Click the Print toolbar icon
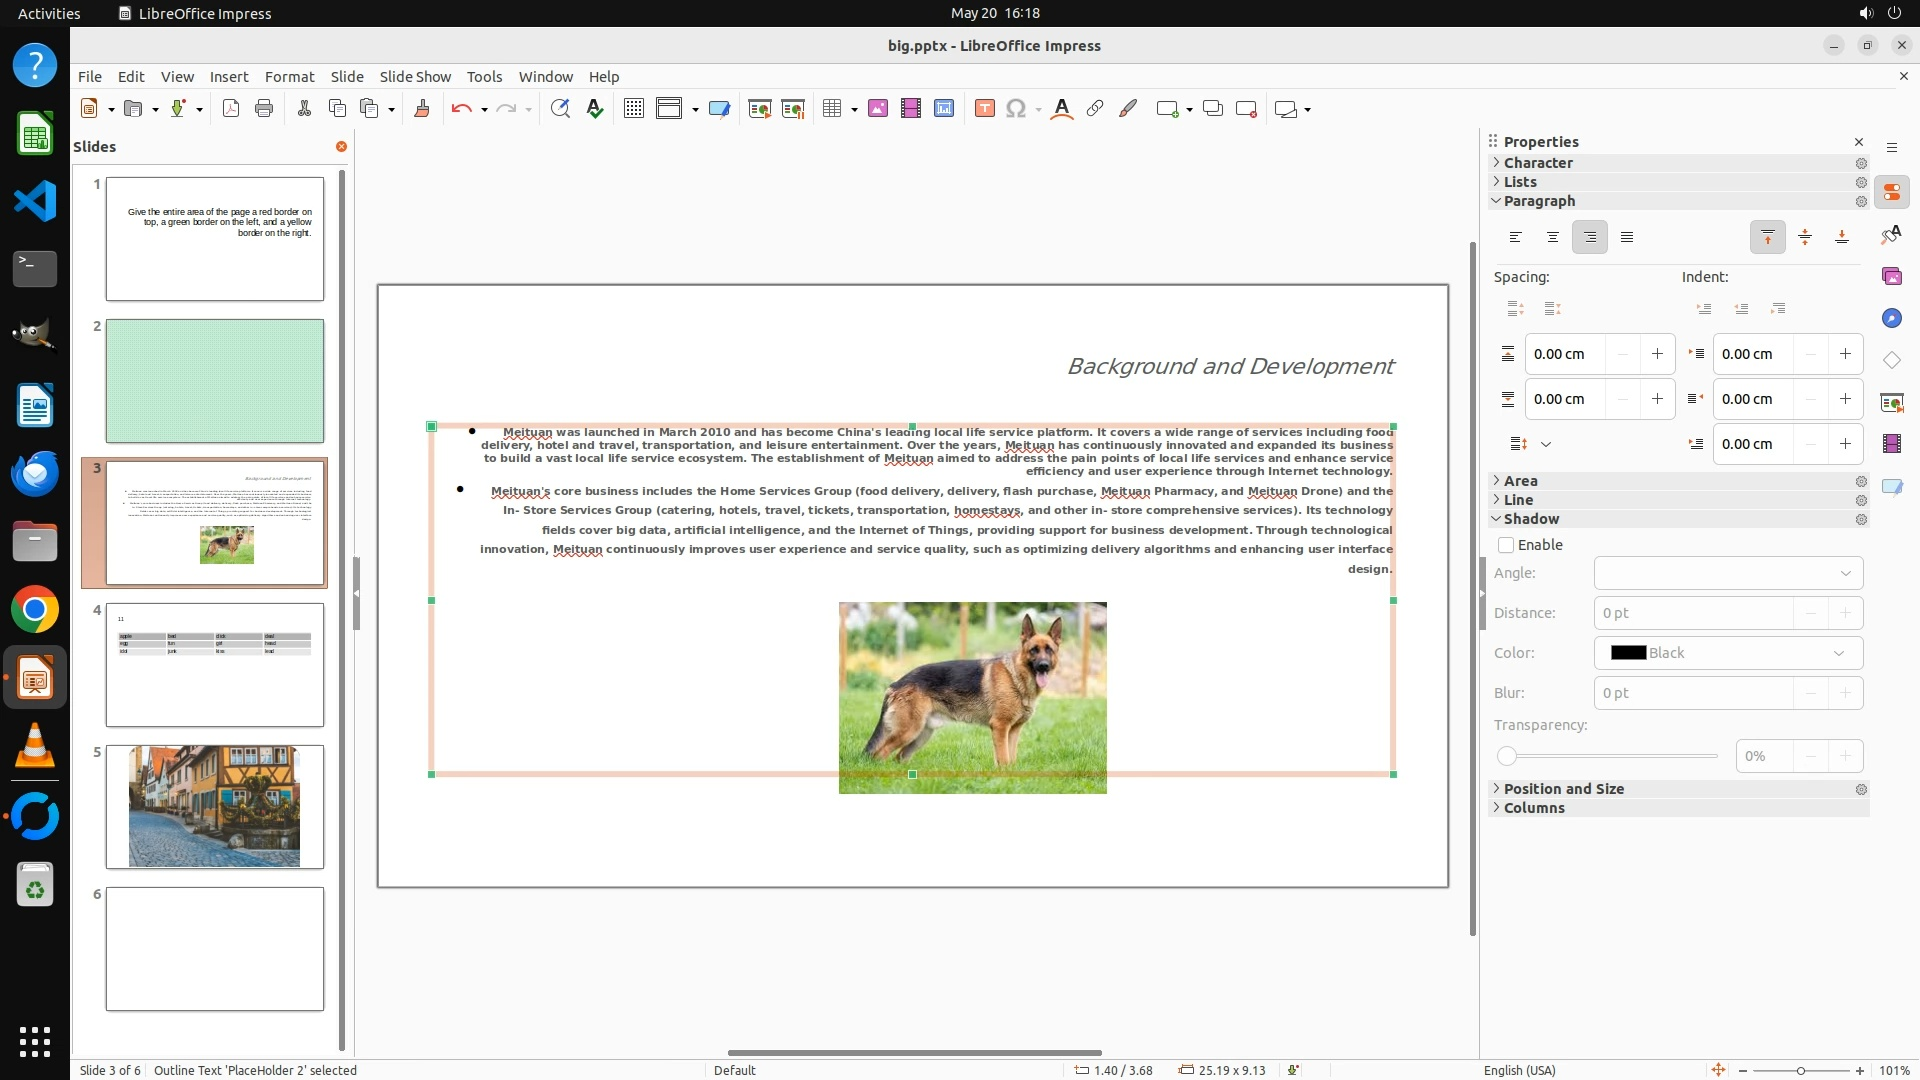 (x=264, y=109)
